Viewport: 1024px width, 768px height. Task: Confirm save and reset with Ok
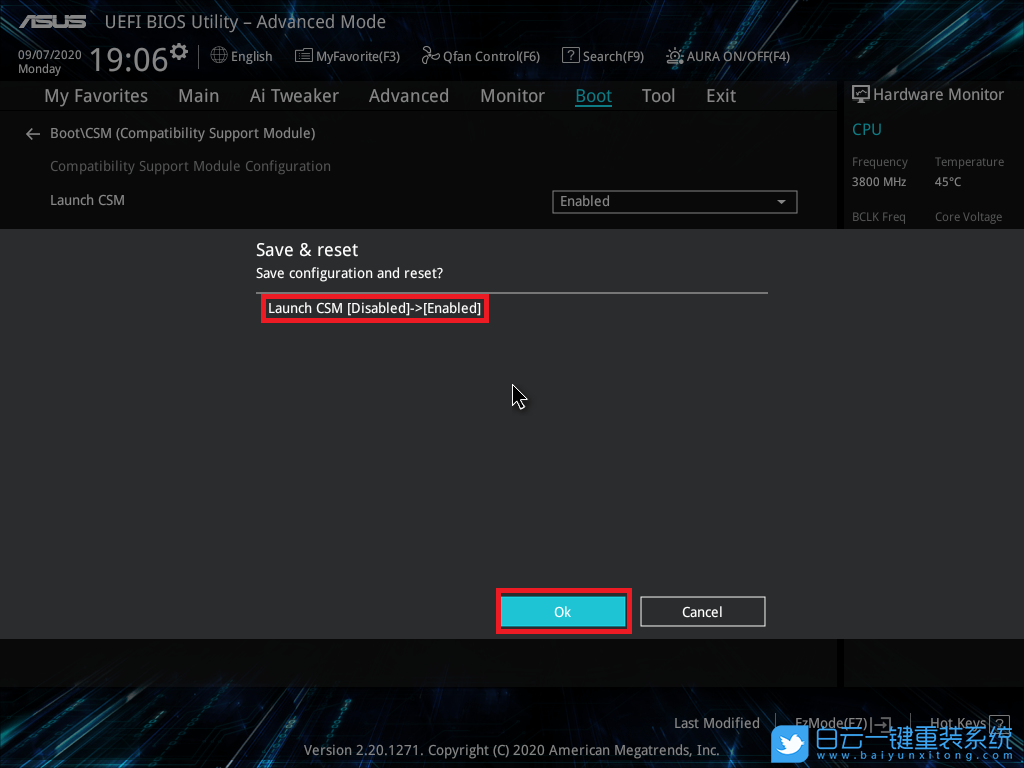[x=563, y=611]
